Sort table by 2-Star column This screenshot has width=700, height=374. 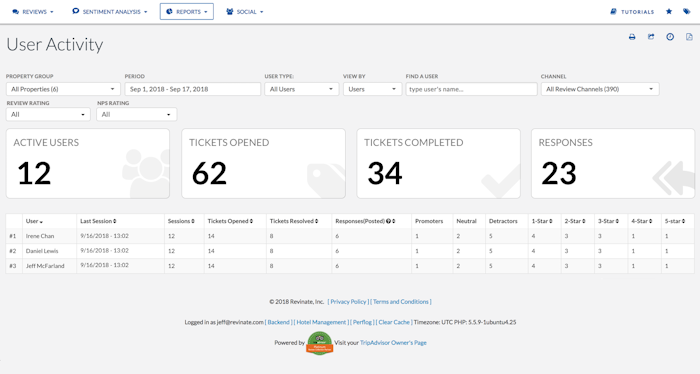coord(575,221)
